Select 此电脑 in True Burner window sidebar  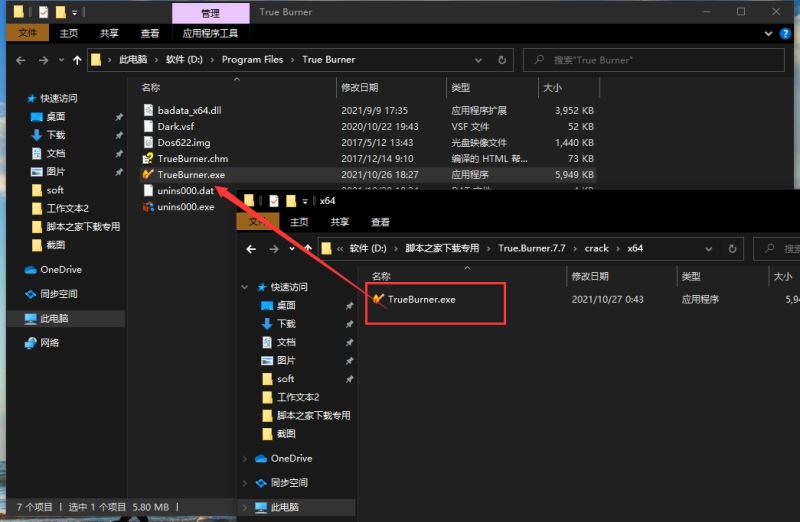tap(54, 318)
